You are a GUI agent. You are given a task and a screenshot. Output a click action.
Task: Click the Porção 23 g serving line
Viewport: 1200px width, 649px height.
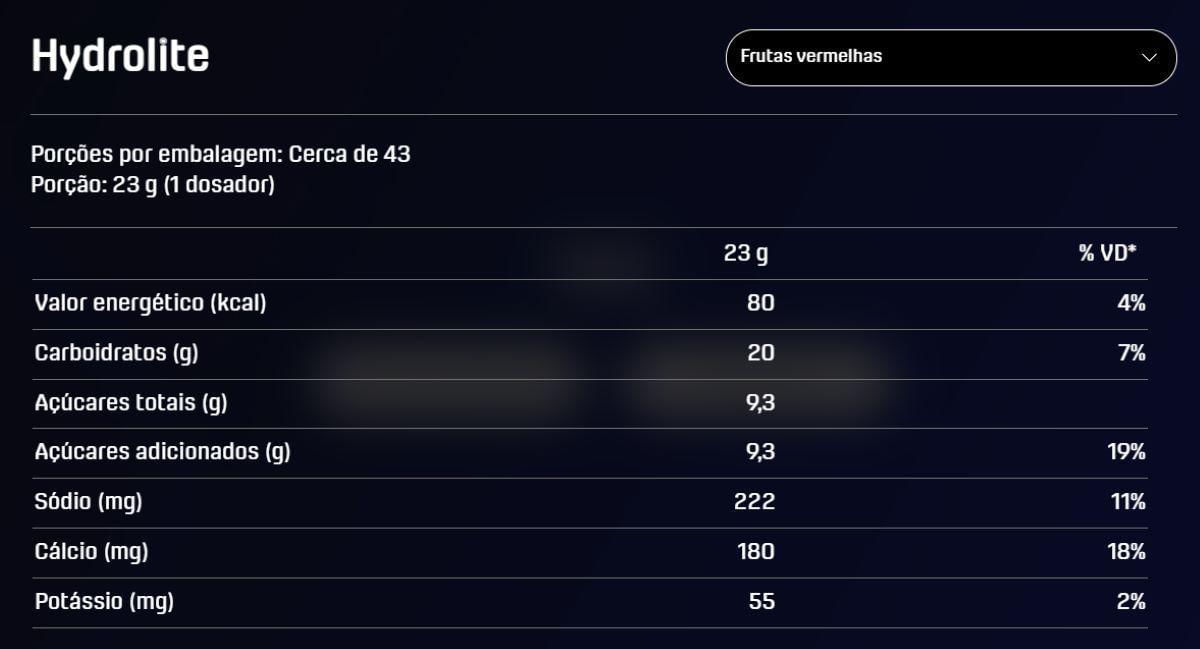tap(152, 185)
